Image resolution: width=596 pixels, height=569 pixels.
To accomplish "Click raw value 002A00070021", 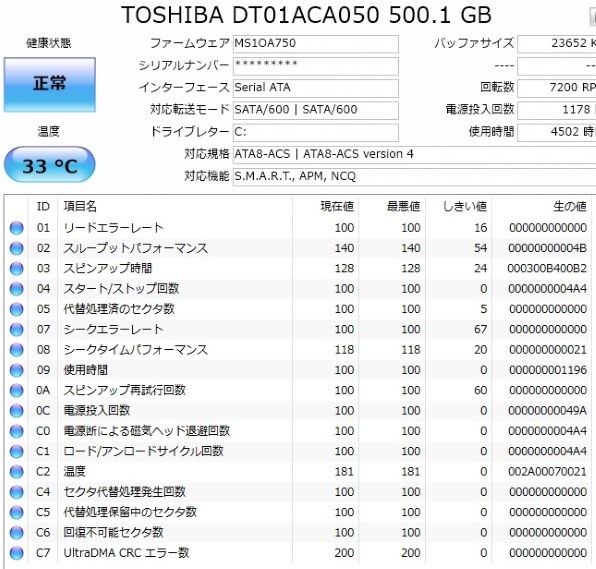I will click(547, 472).
